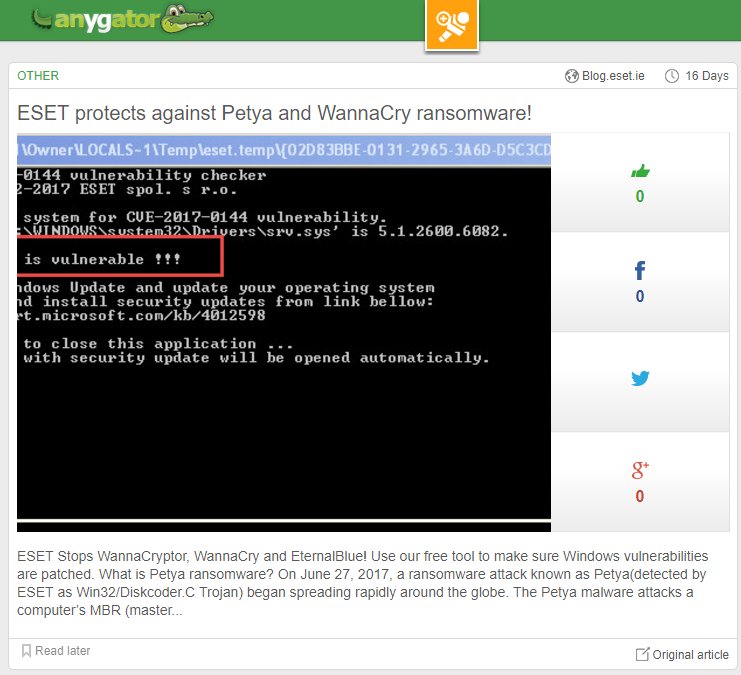Click the Read later bookmark icon

(x=26, y=651)
